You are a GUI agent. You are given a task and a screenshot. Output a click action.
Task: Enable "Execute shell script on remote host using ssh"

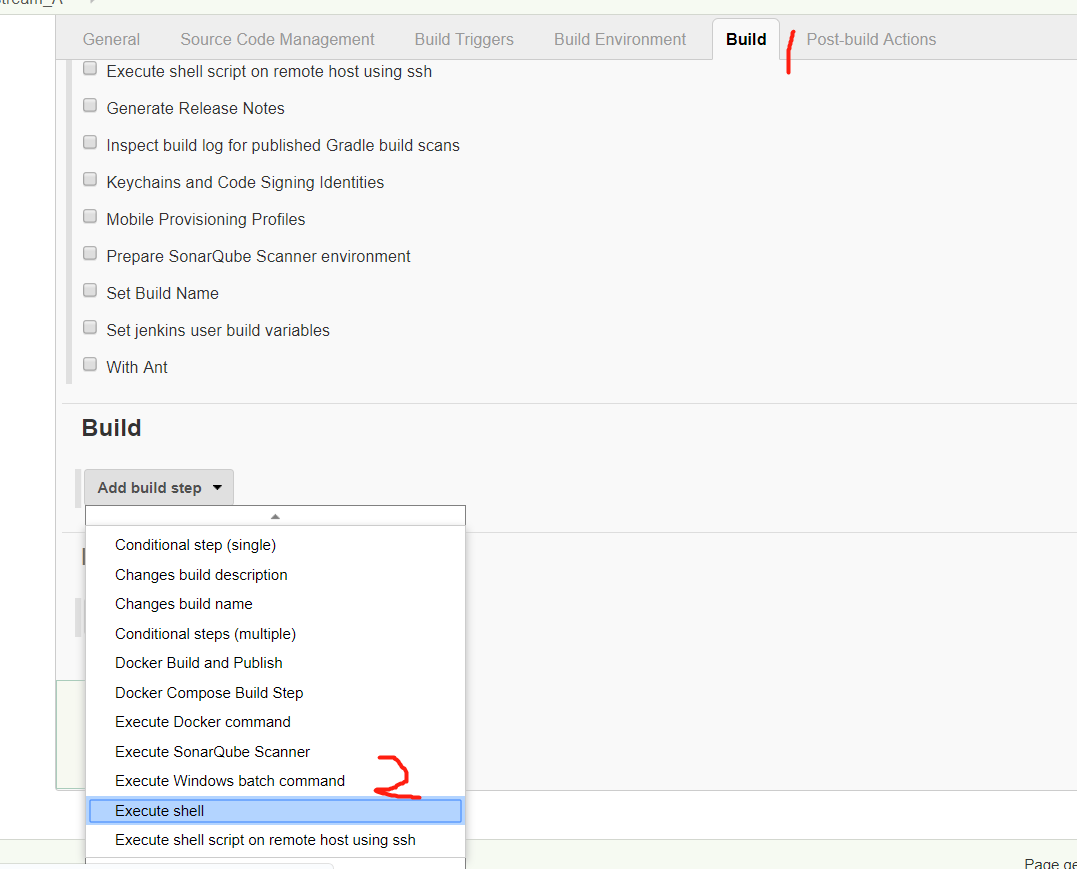(90, 67)
